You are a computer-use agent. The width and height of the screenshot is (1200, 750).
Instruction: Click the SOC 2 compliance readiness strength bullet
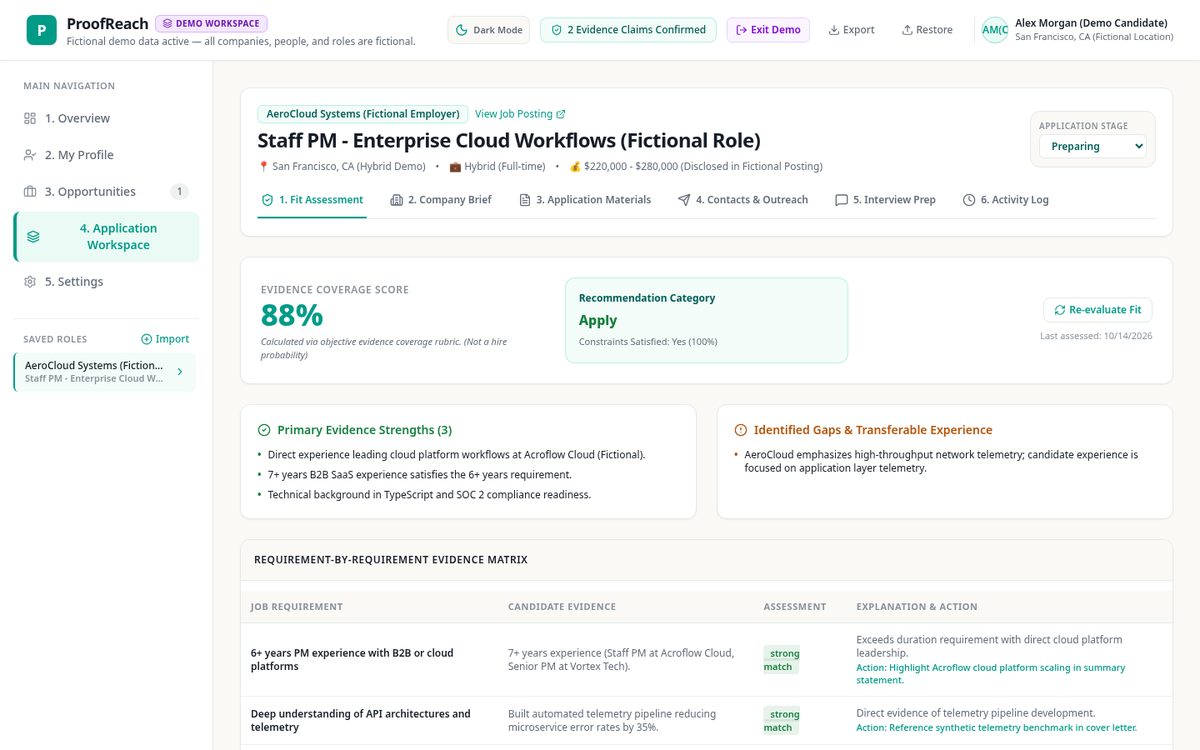click(x=429, y=495)
